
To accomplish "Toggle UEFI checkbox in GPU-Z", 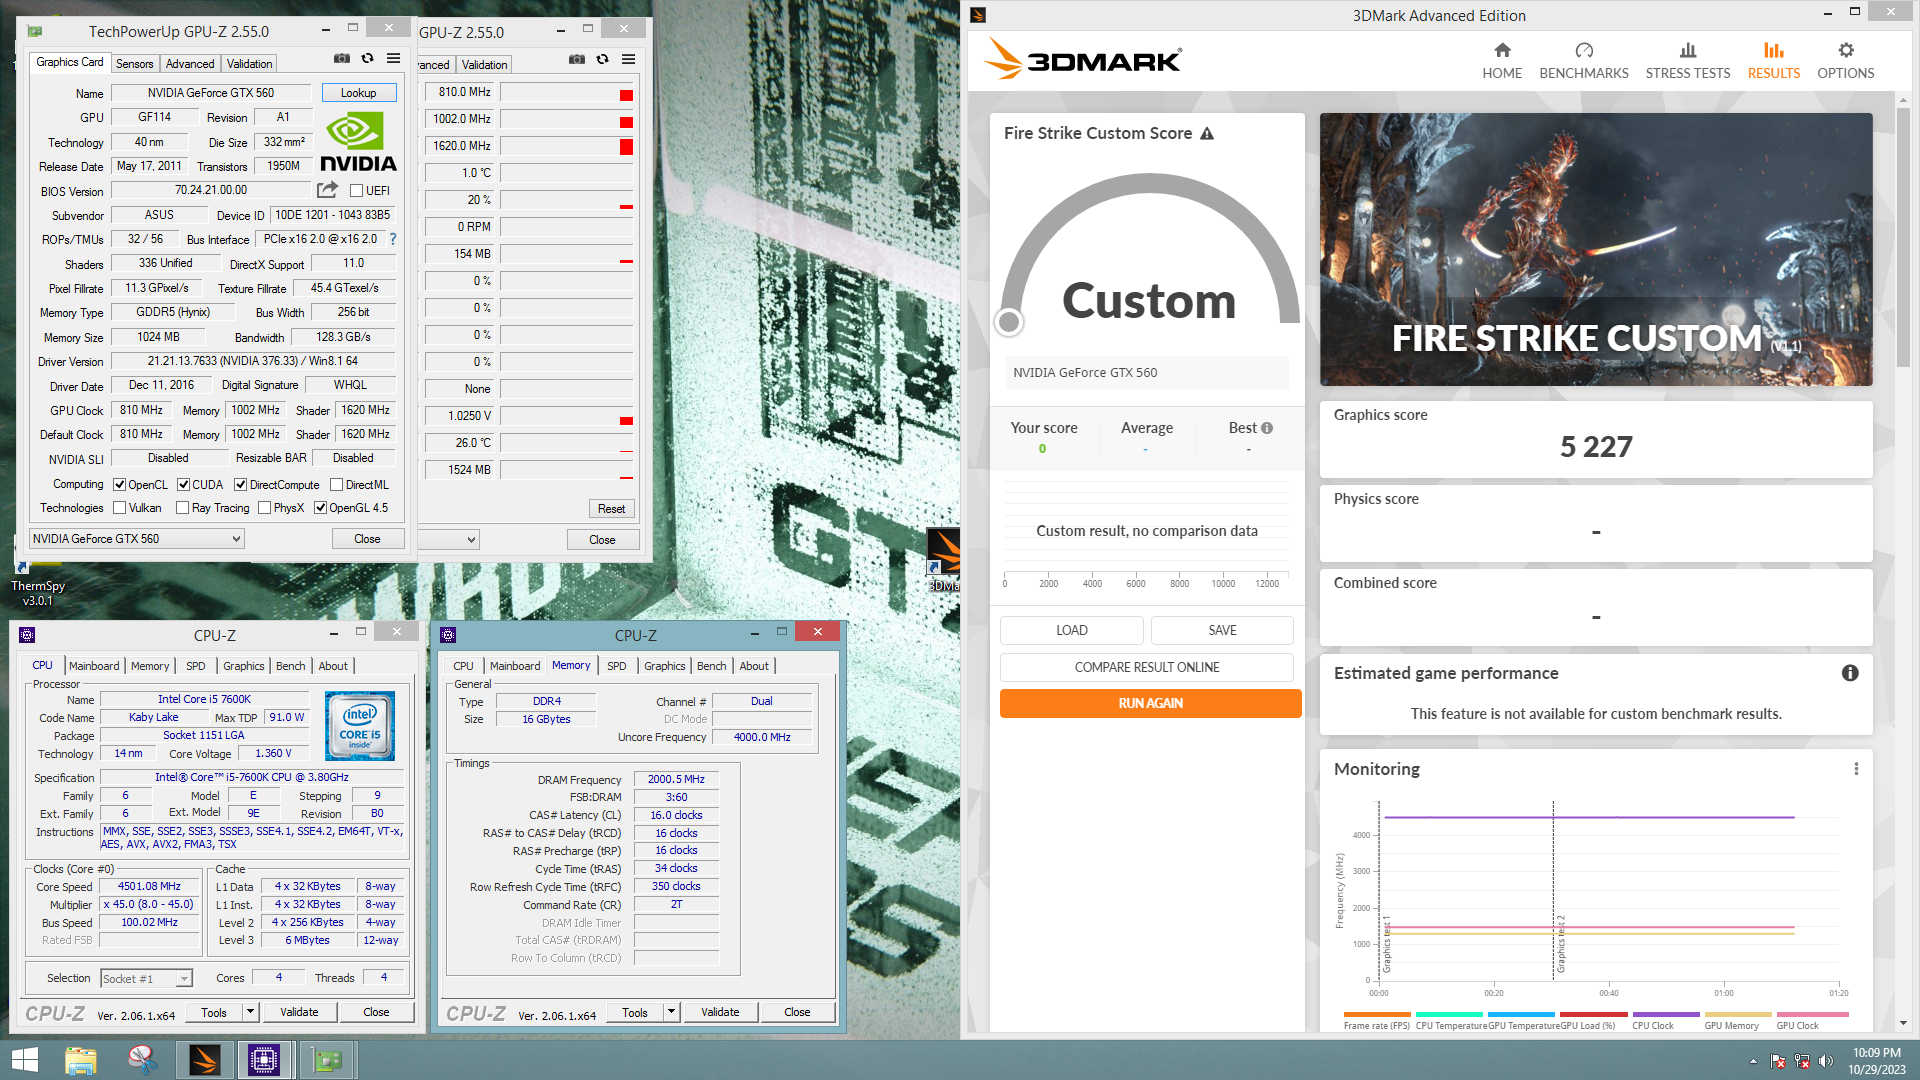I will click(356, 190).
